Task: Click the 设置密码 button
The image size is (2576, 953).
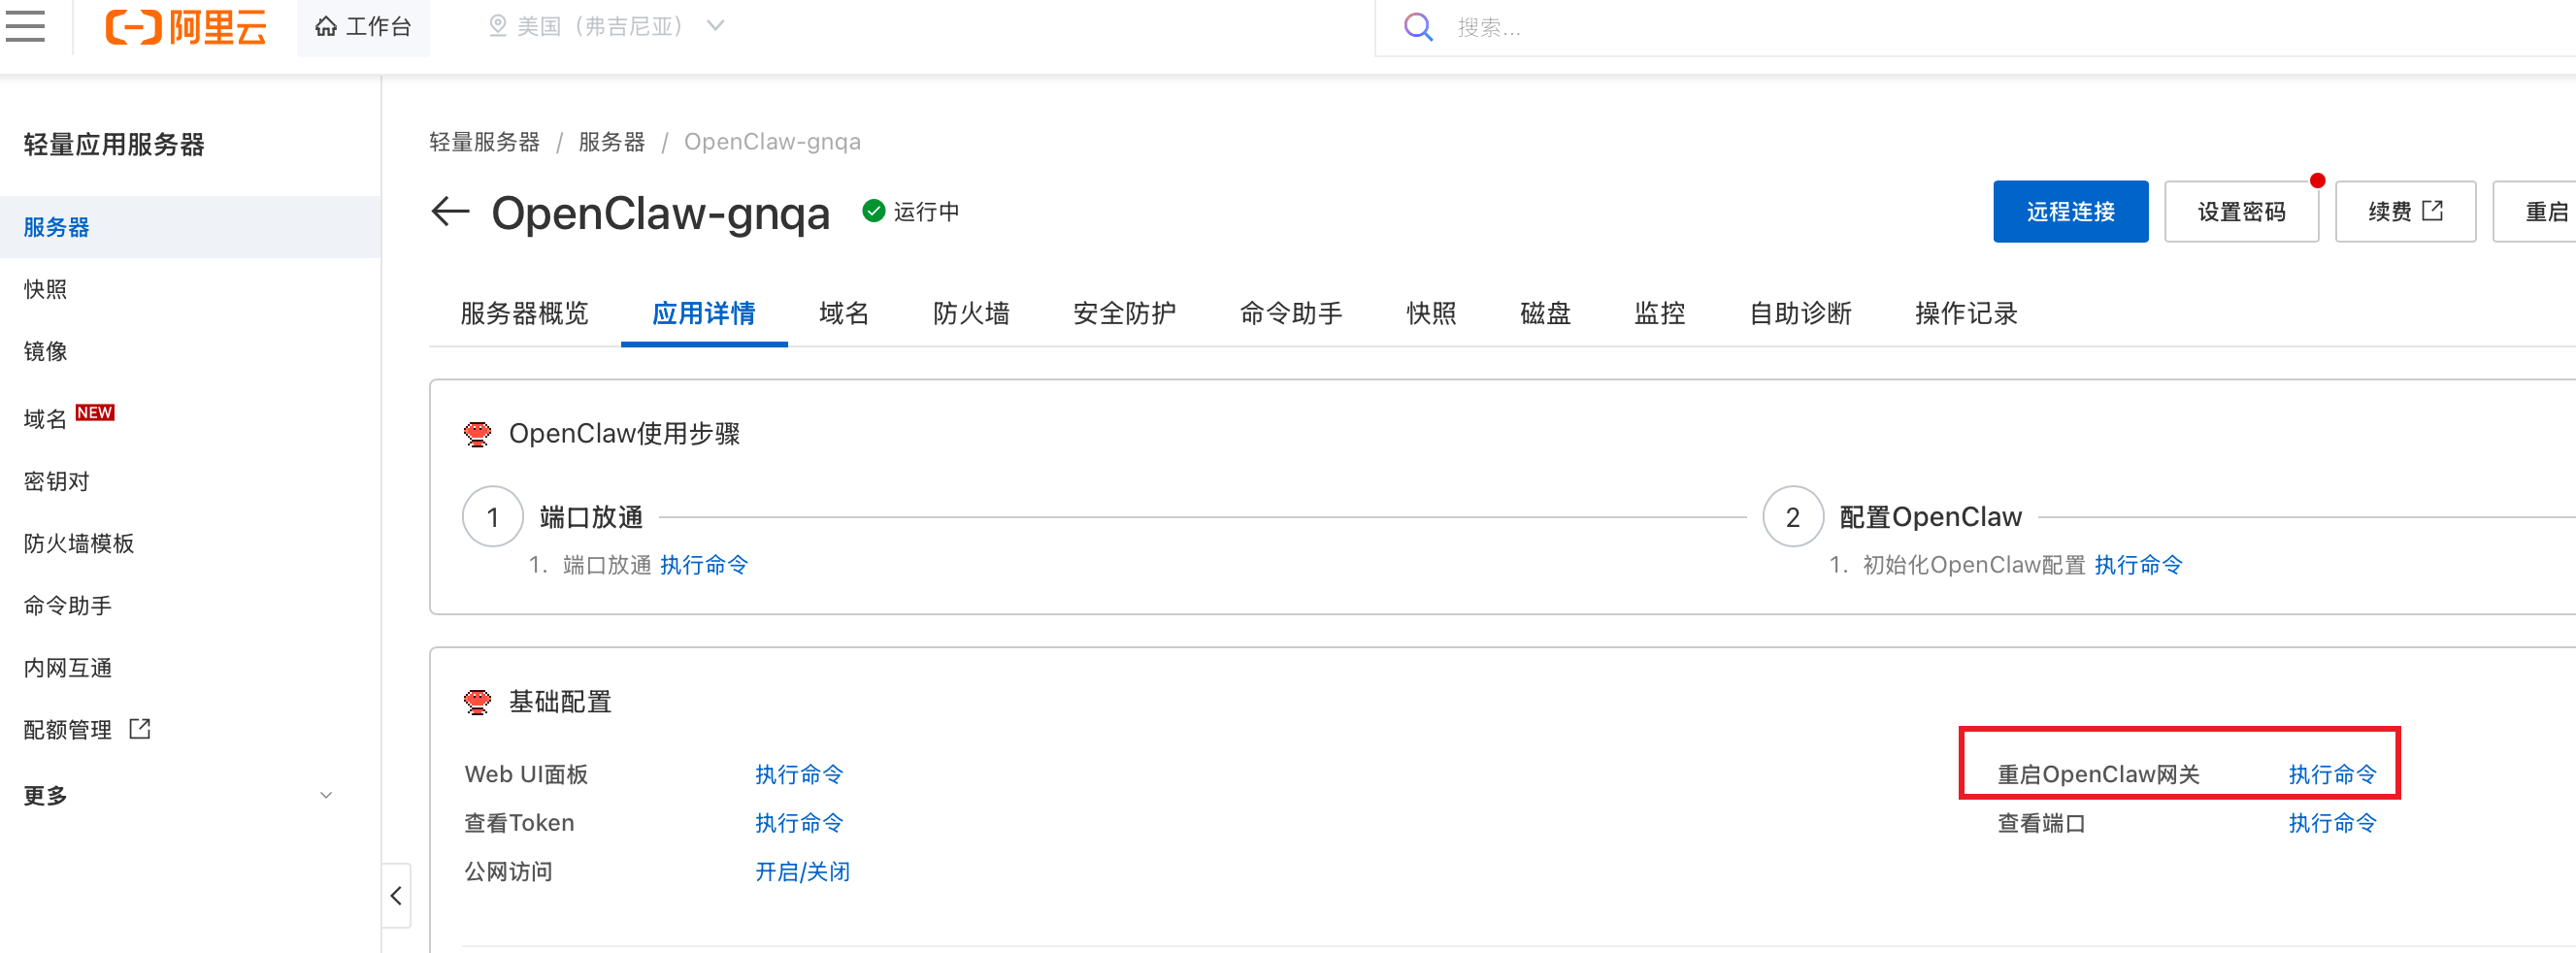Action: coord(2241,211)
